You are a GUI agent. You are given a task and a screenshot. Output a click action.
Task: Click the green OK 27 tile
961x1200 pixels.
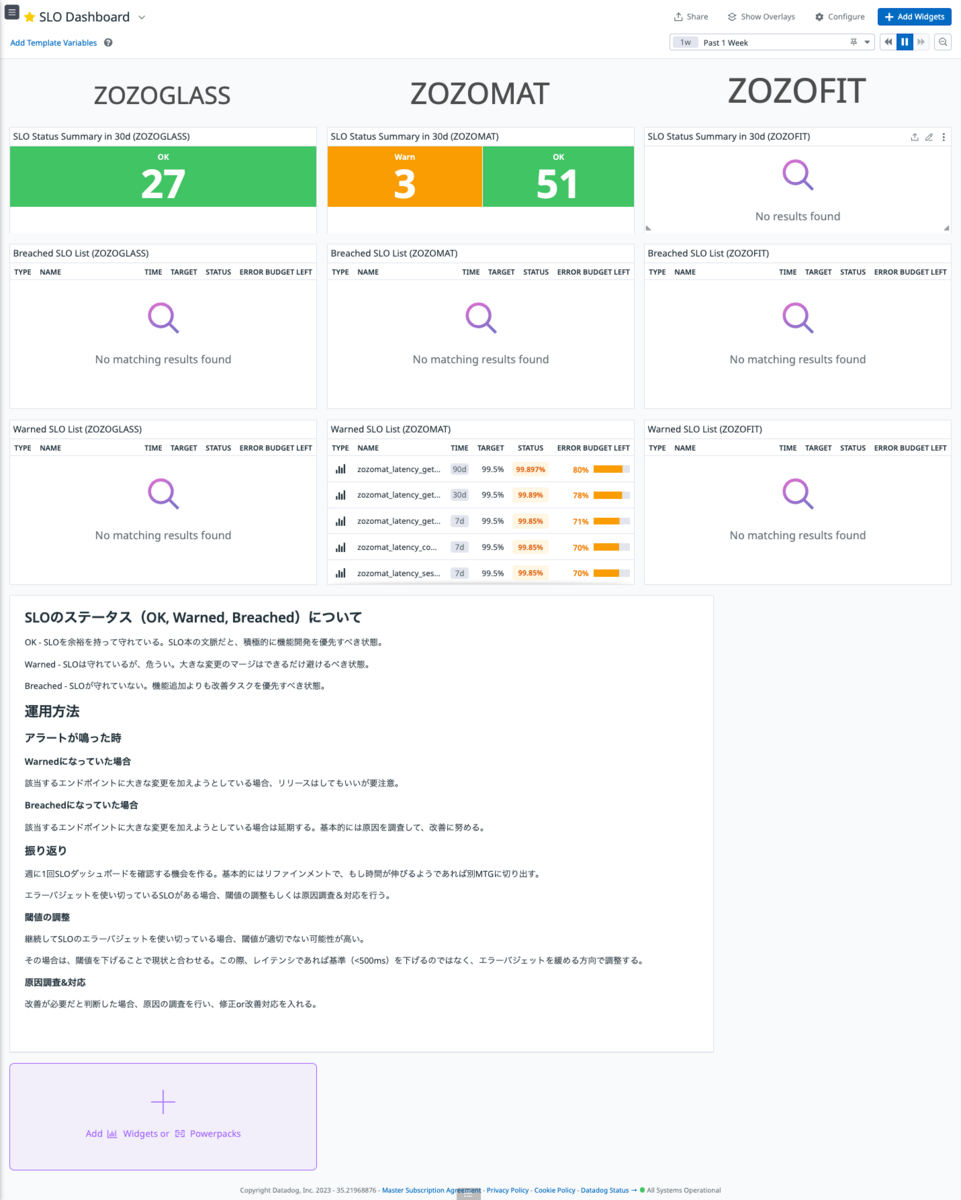[x=163, y=177]
